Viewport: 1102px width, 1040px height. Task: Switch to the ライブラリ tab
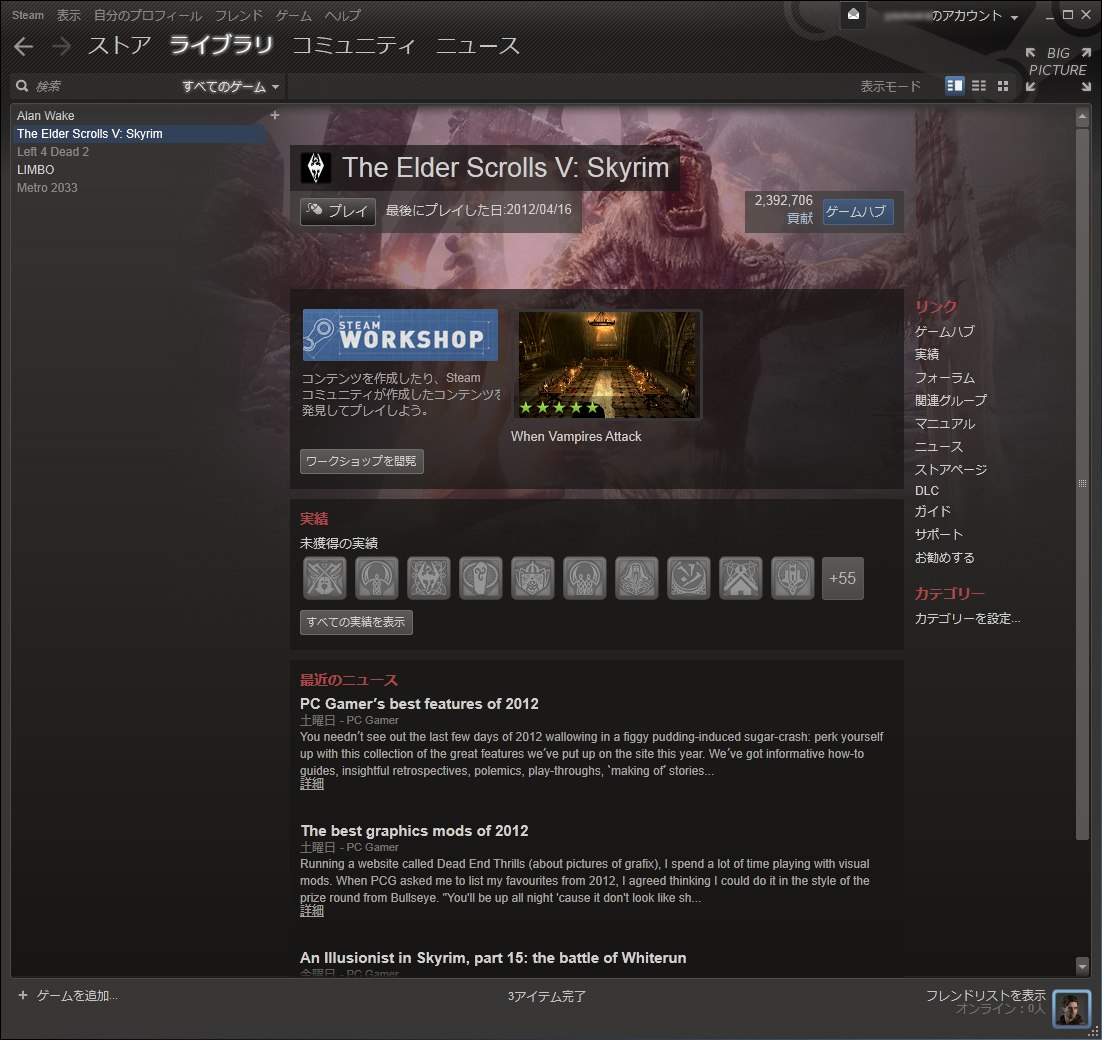click(x=221, y=46)
